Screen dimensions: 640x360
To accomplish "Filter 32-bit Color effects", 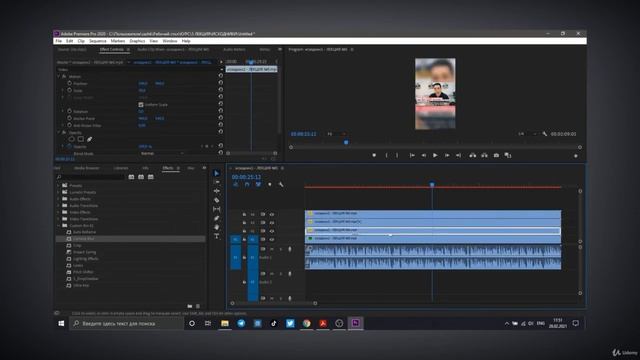I will point(141,177).
